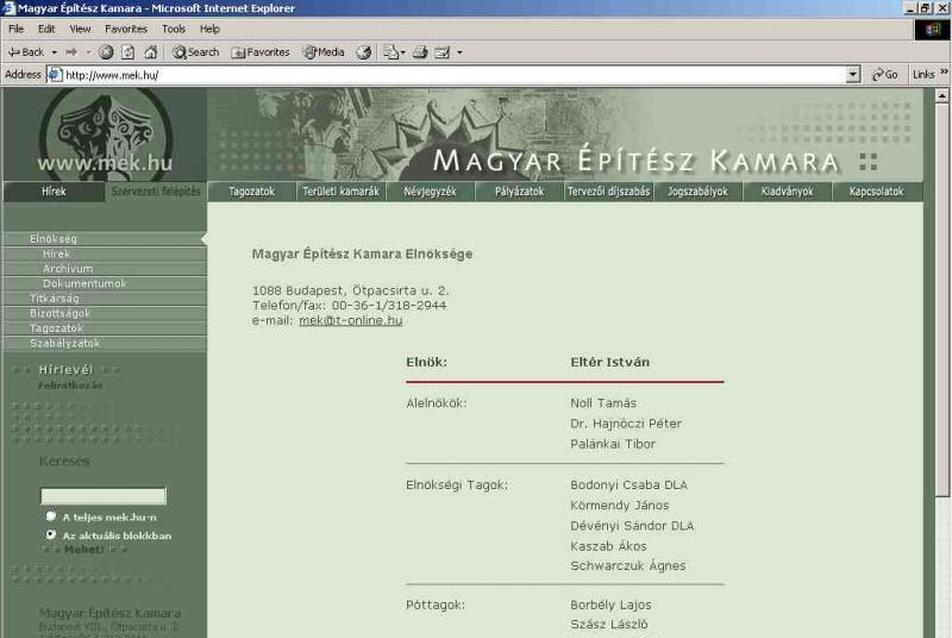Go to Home page icon
This screenshot has height=638, width=952.
click(x=151, y=52)
